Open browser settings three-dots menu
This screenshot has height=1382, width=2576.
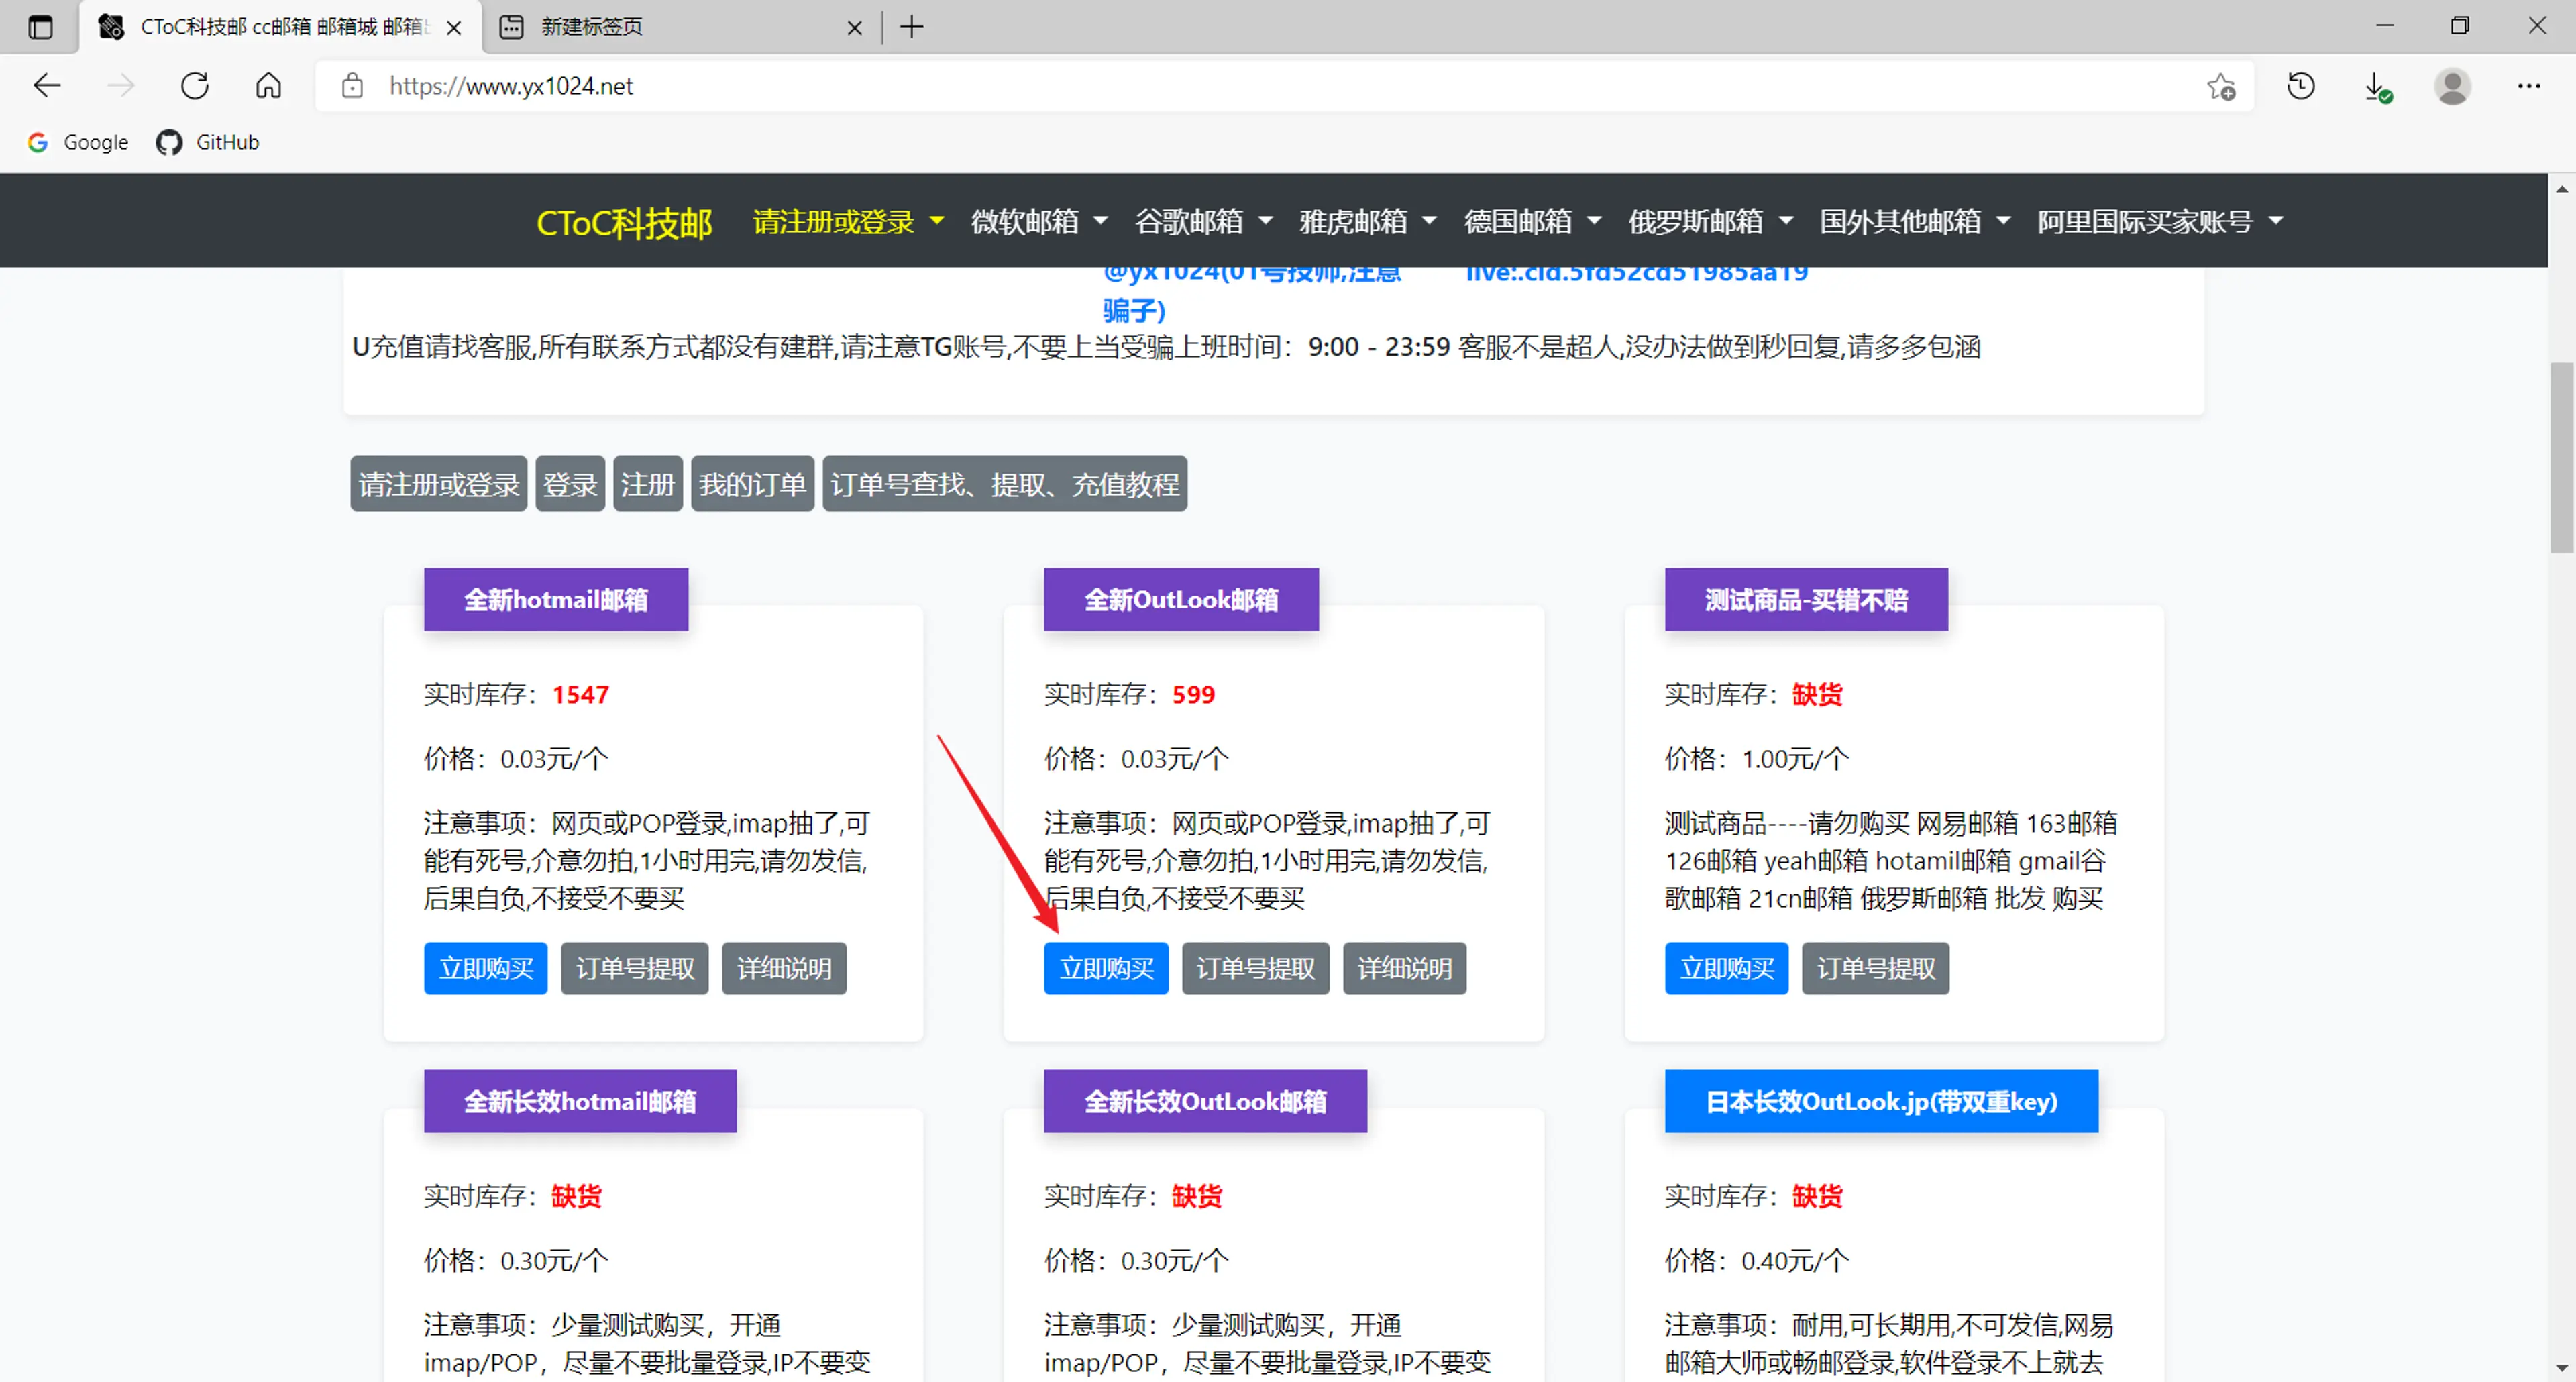[x=2528, y=86]
